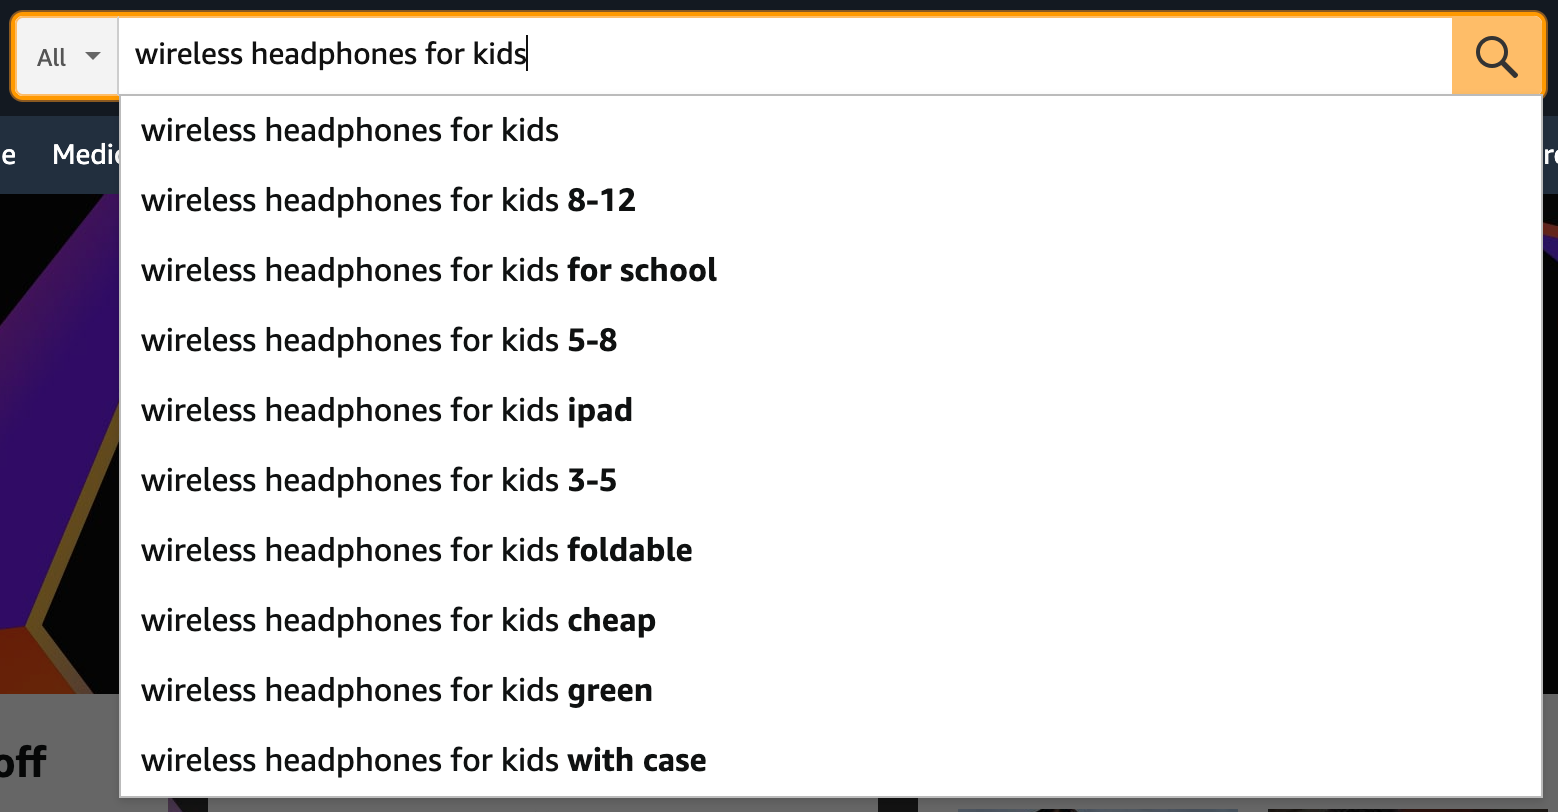This screenshot has width=1558, height=812.
Task: Choose suggestion wireless headphones for kids ipad
Action: click(386, 410)
